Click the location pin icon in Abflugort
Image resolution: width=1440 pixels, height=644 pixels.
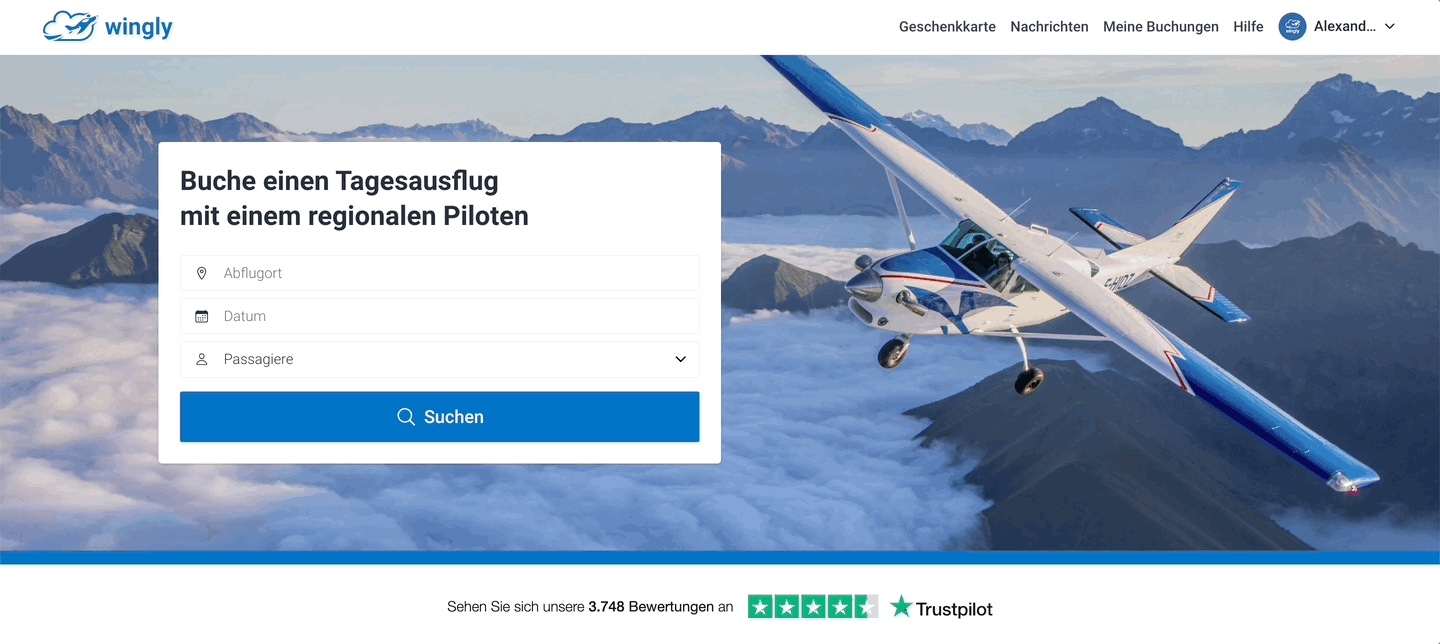coord(202,273)
